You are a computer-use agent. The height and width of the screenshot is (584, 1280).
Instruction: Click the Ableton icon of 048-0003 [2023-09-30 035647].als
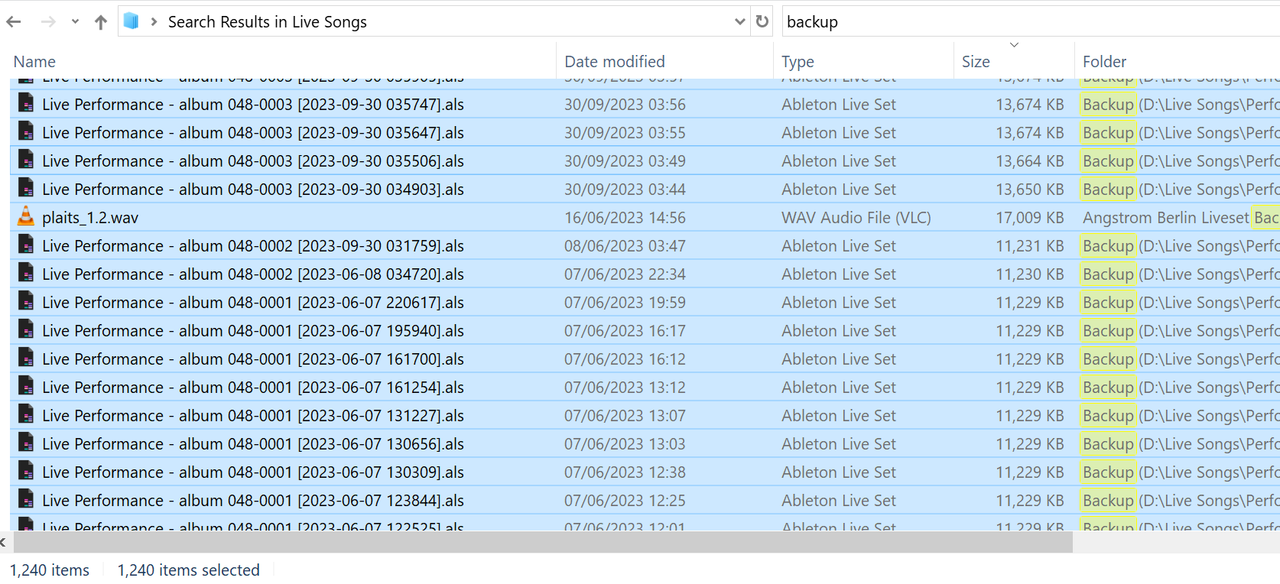26,131
